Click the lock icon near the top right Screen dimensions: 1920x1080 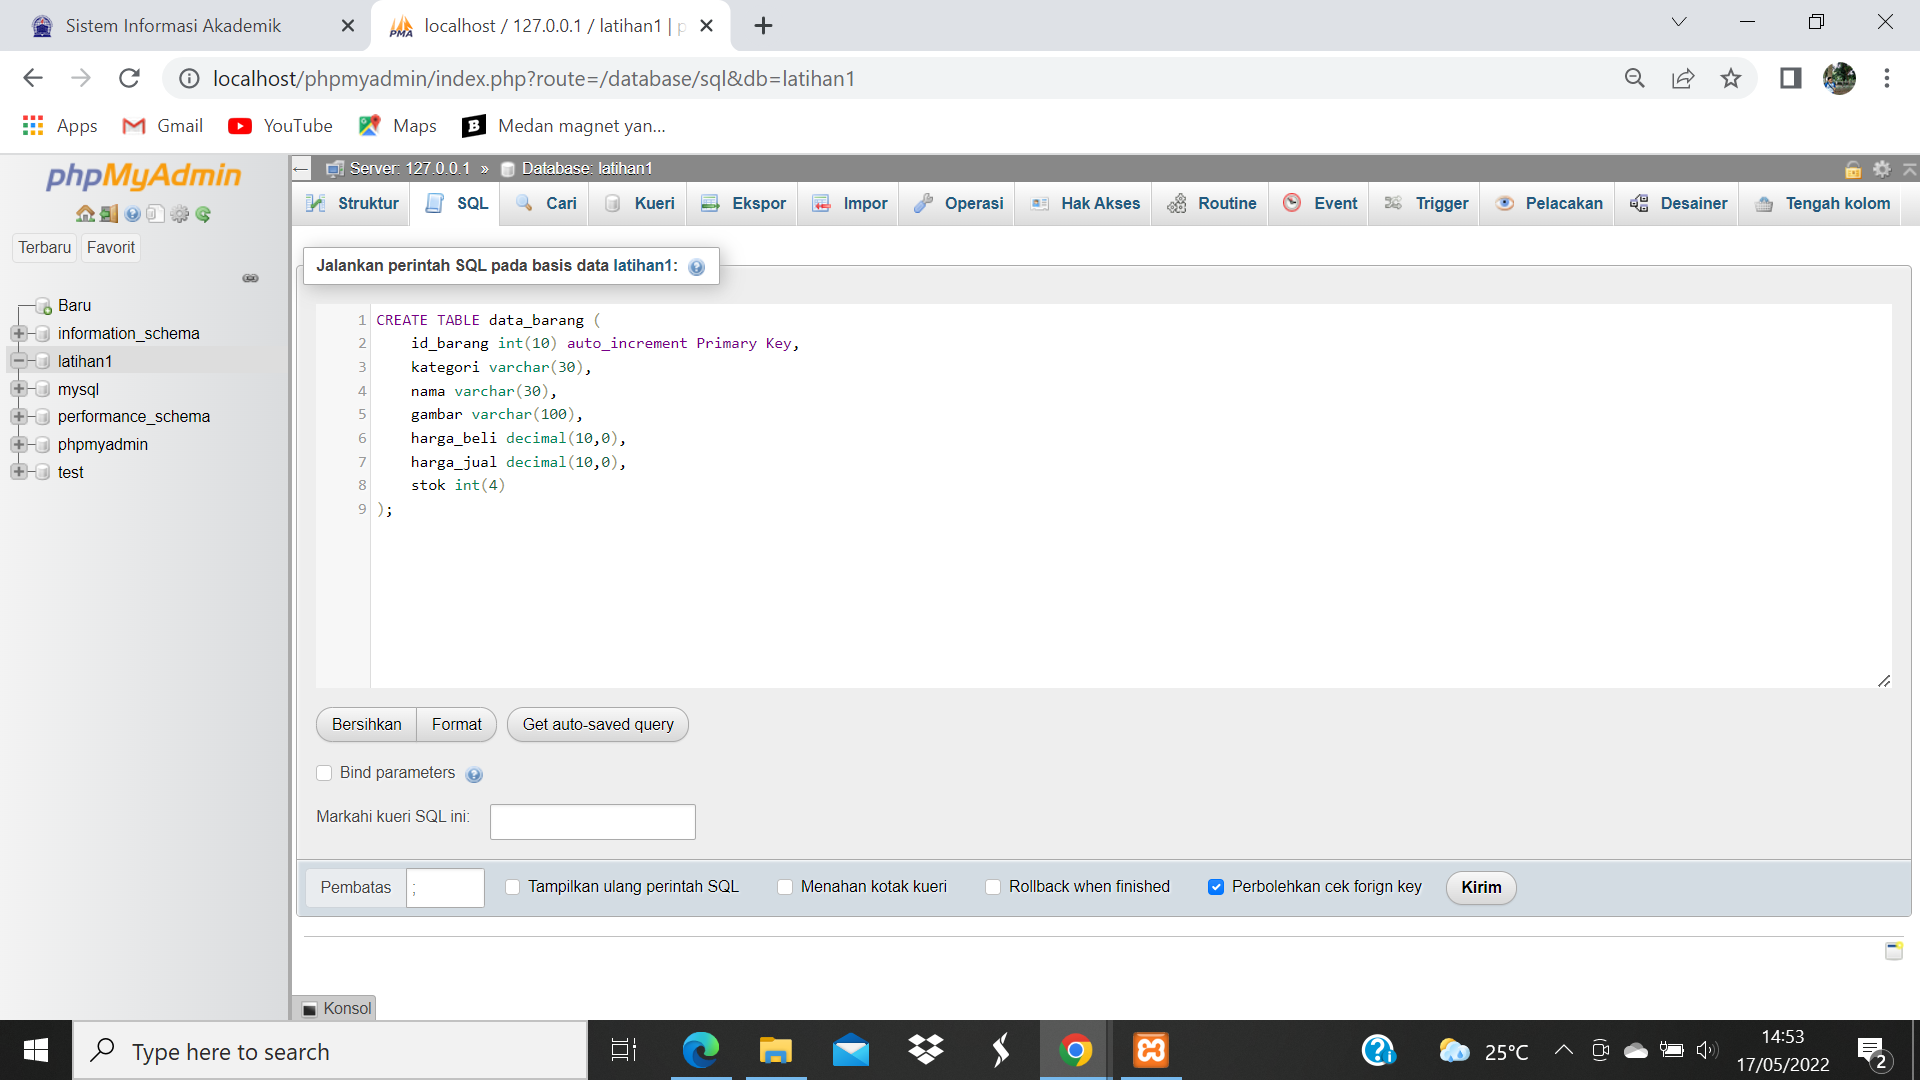(1853, 169)
